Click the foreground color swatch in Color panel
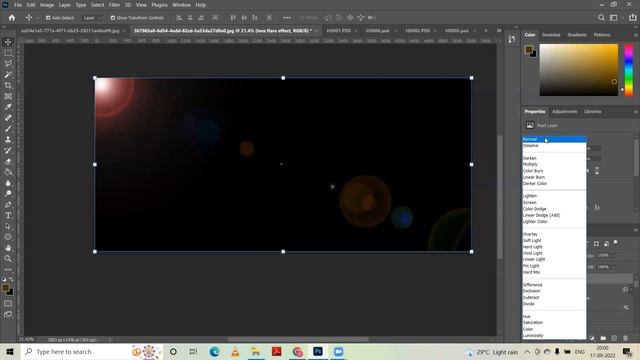 tap(529, 50)
